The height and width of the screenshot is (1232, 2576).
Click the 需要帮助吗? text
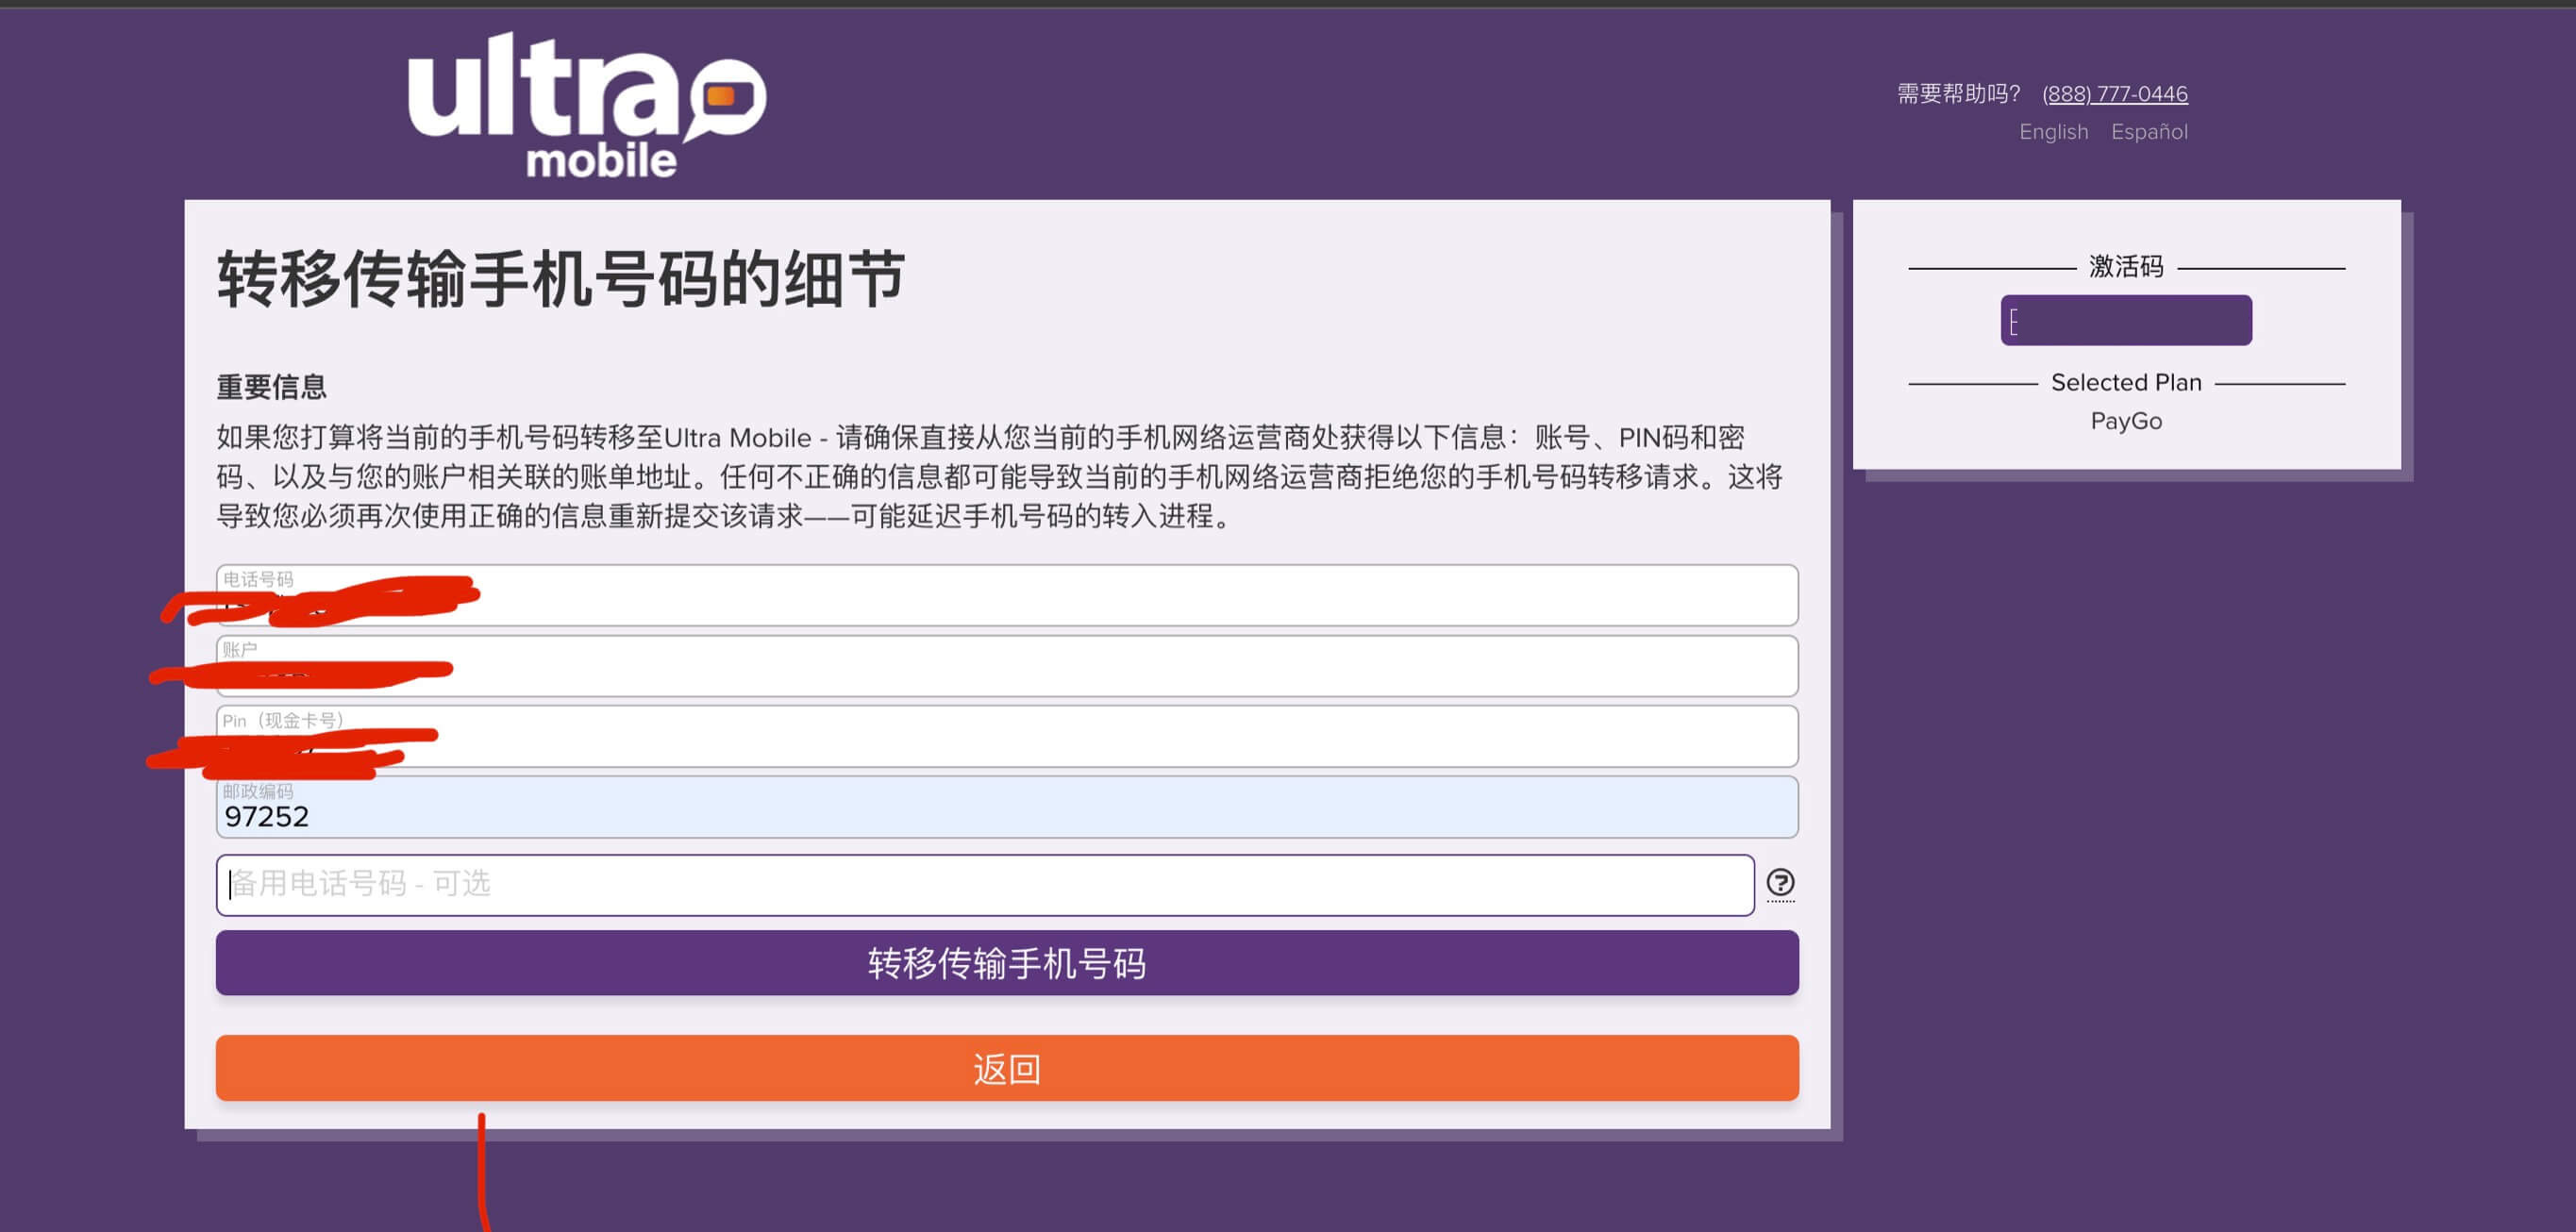tap(1958, 93)
